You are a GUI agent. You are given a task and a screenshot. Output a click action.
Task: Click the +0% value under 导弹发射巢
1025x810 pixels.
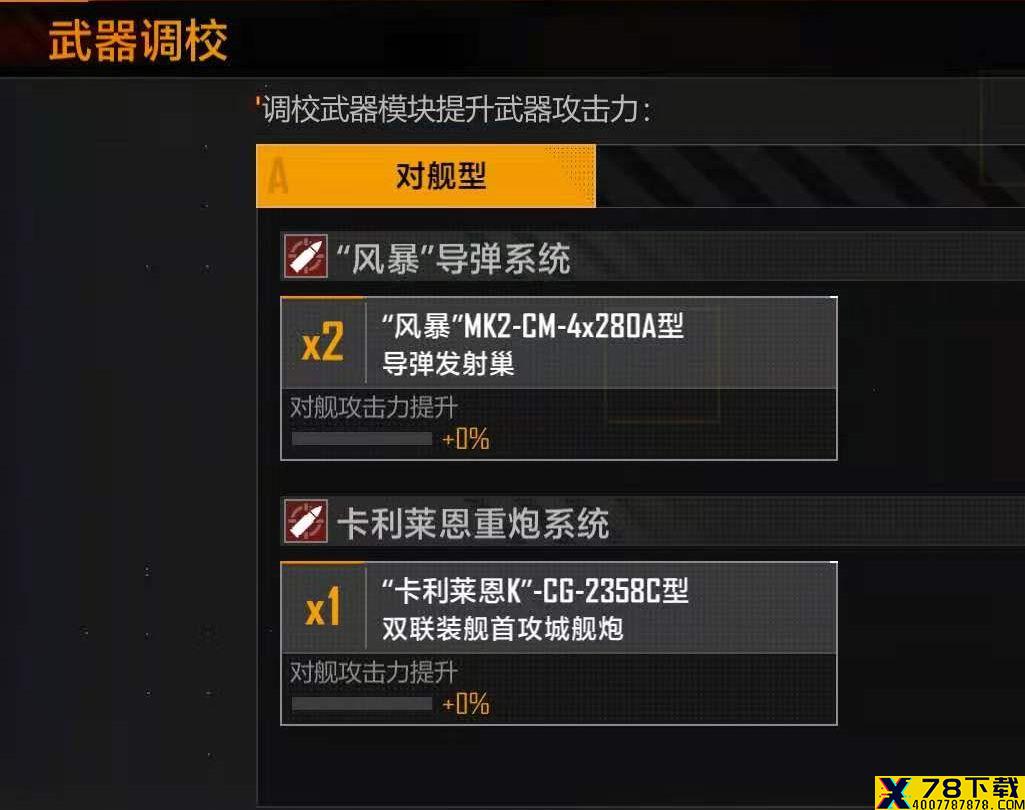click(x=466, y=439)
